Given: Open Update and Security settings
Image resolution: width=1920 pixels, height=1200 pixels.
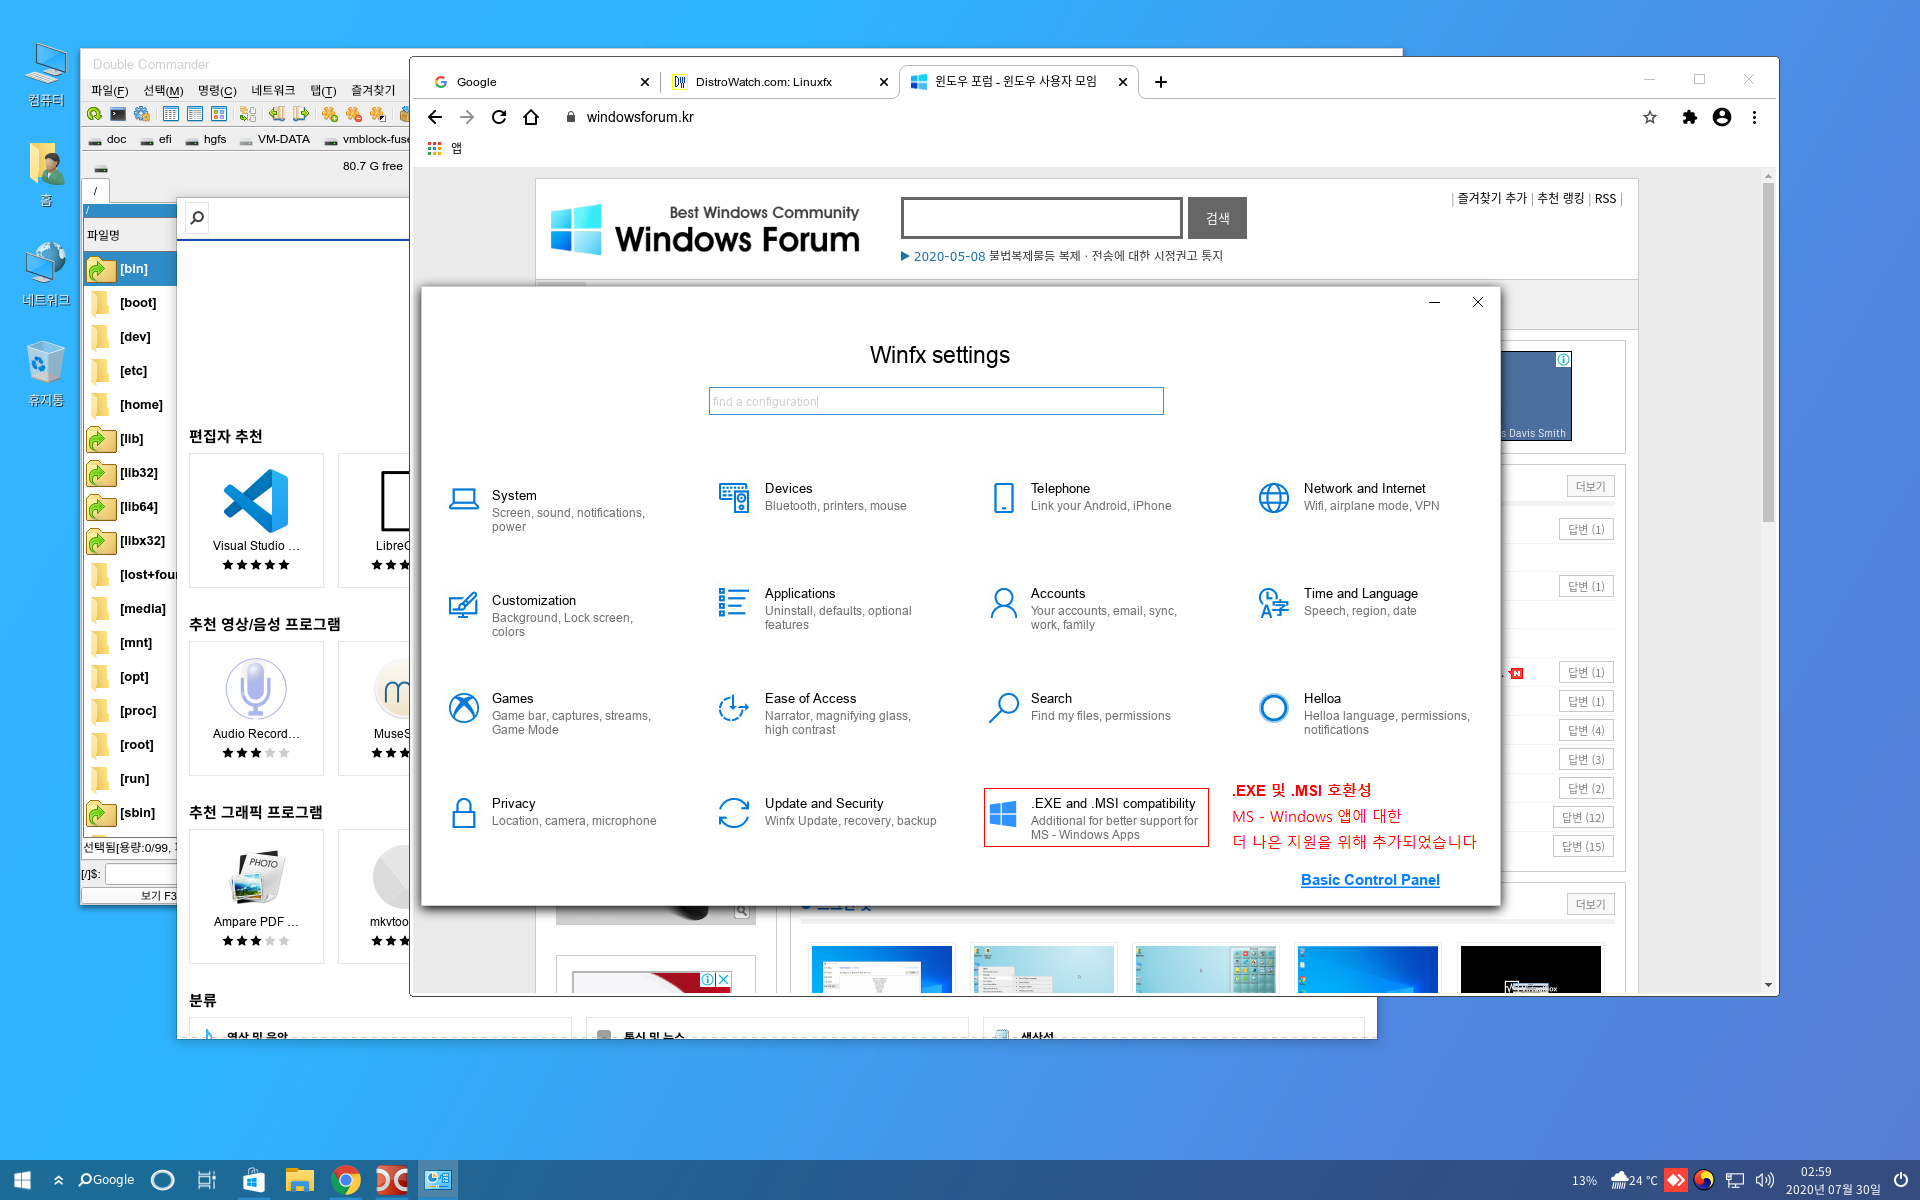Looking at the screenshot, I should coord(830,812).
